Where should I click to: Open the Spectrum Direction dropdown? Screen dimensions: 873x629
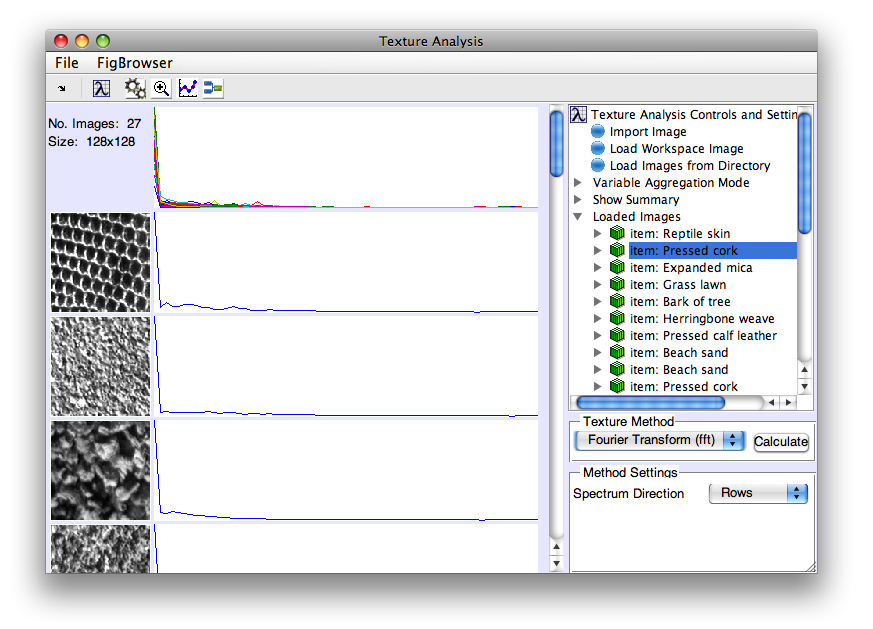coord(757,493)
